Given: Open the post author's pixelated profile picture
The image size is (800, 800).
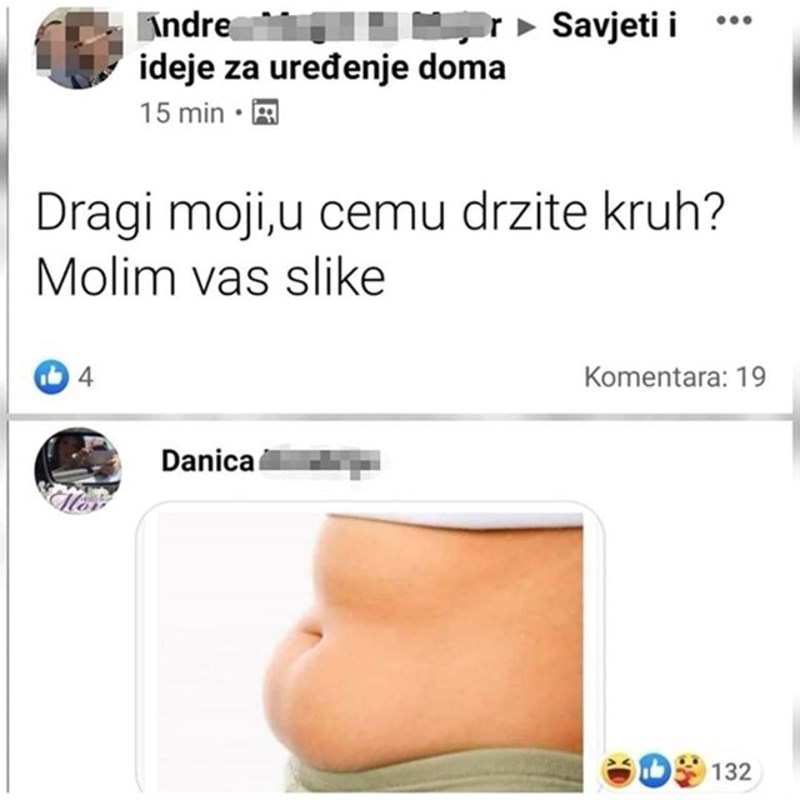Looking at the screenshot, I should coord(79,47).
